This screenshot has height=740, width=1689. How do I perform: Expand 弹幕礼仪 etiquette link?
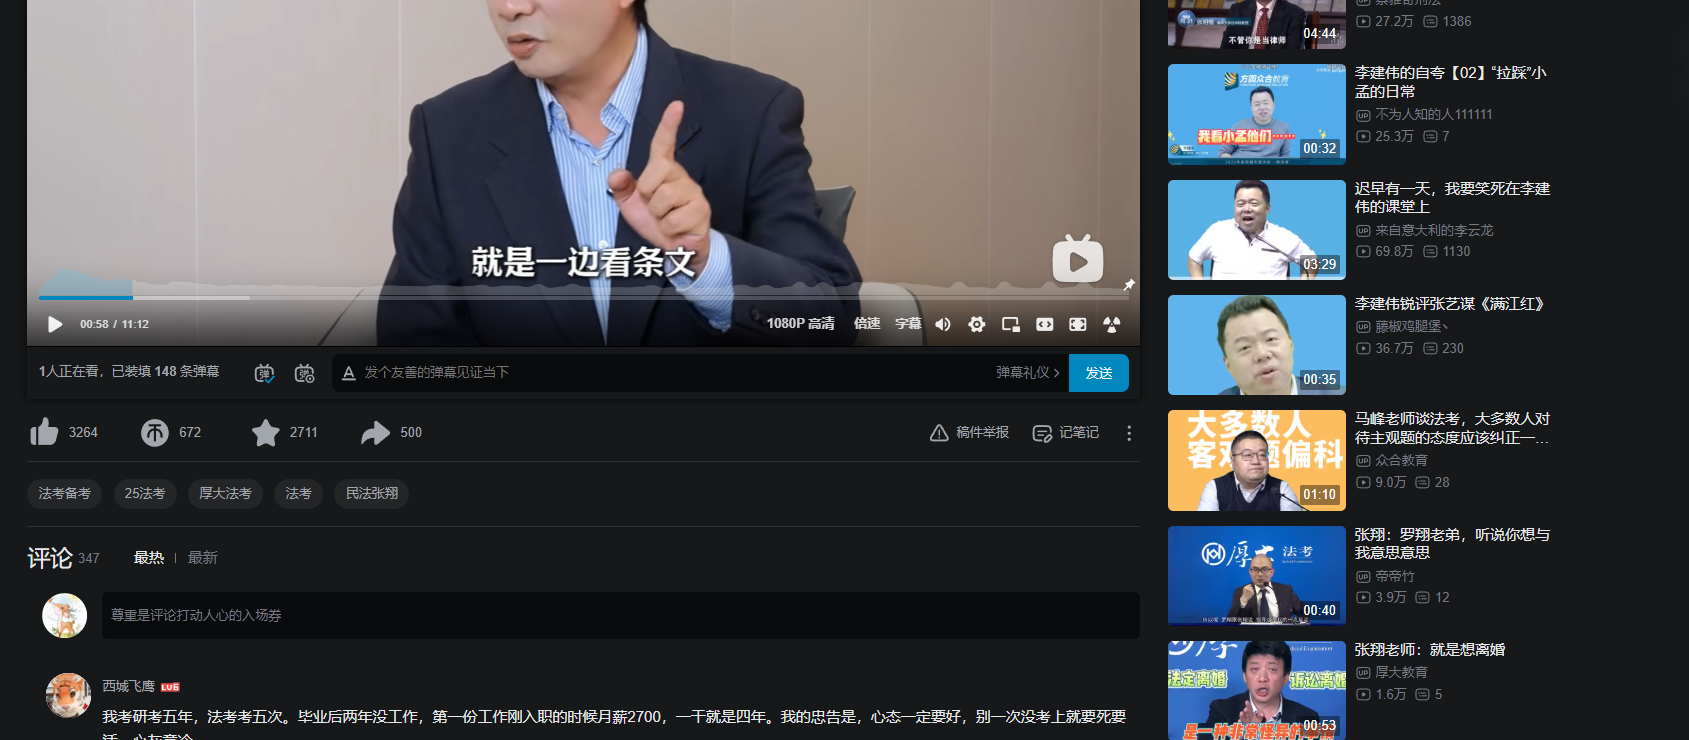(1027, 373)
